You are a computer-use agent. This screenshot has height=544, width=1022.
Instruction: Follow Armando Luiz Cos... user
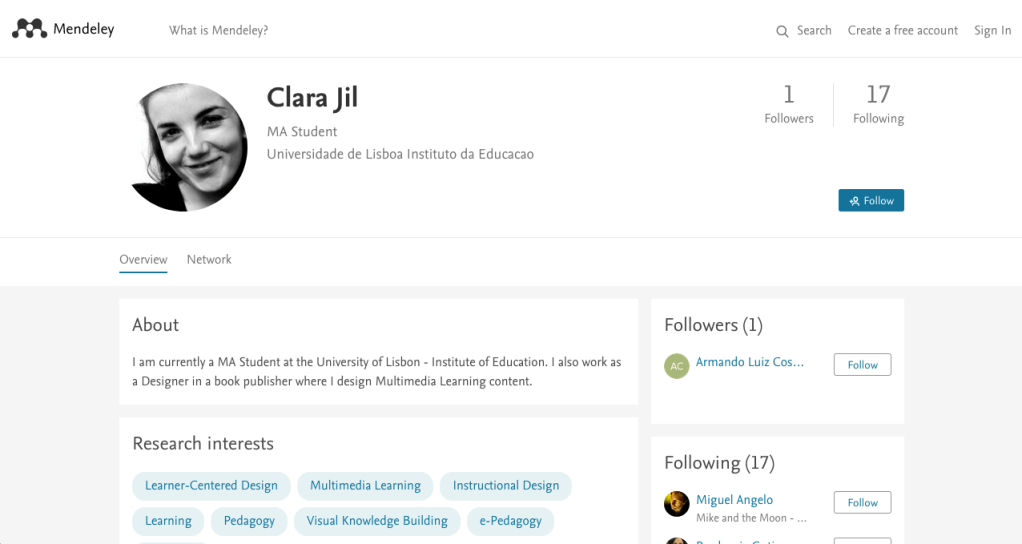[x=862, y=365]
